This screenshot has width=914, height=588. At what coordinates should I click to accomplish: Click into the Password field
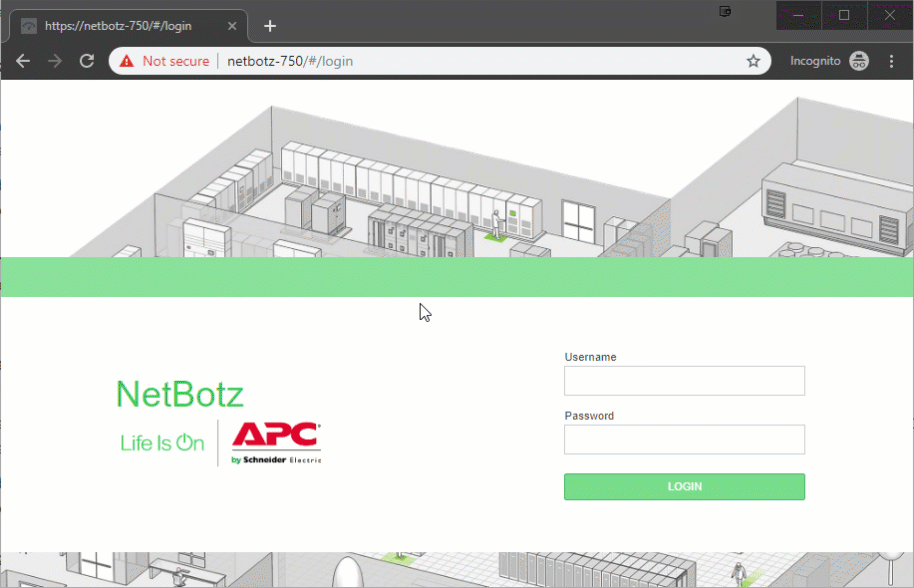684,439
